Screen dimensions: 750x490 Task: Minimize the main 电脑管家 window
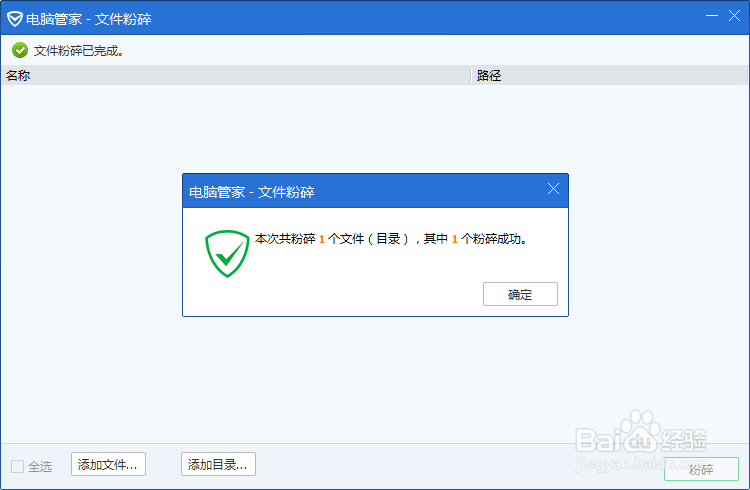[712, 16]
